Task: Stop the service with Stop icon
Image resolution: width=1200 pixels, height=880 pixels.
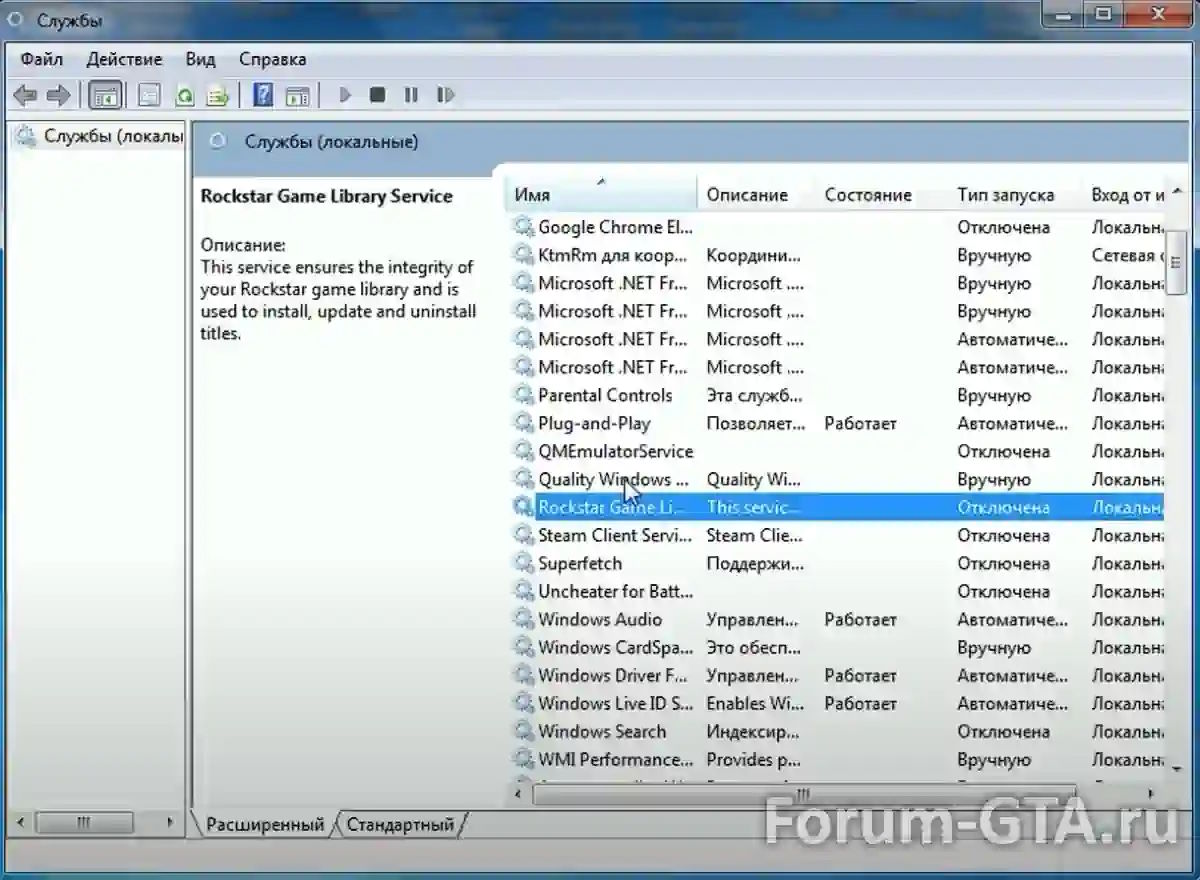Action: pos(377,95)
